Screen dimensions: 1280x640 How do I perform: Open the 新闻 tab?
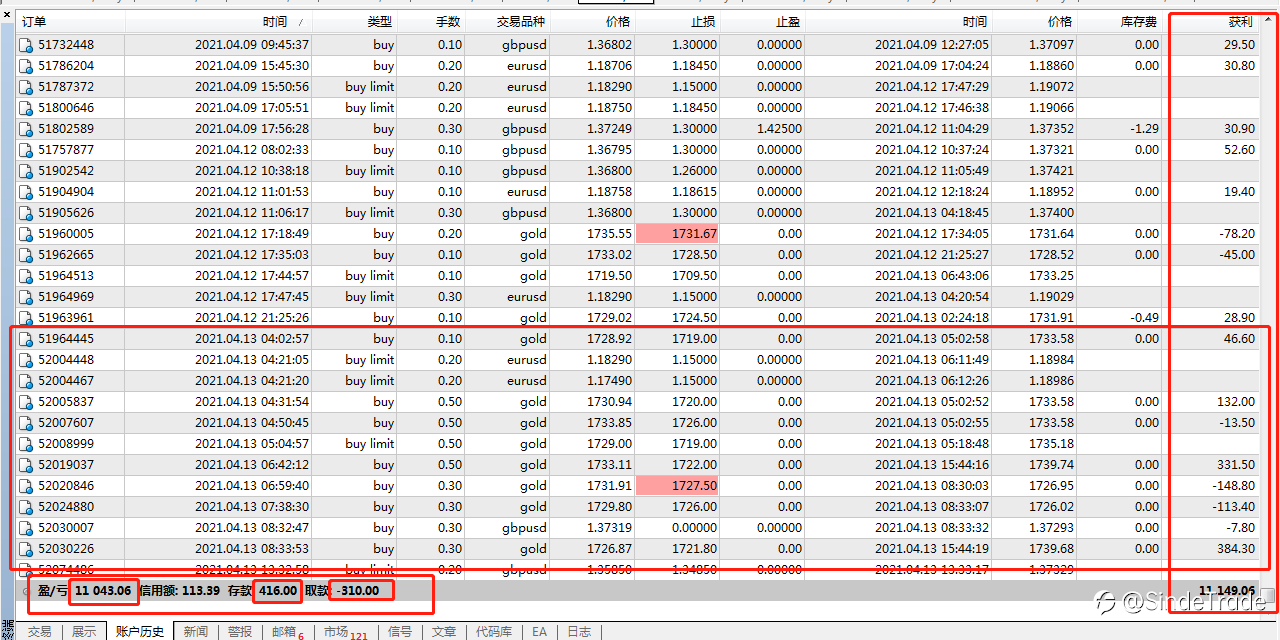pos(196,632)
